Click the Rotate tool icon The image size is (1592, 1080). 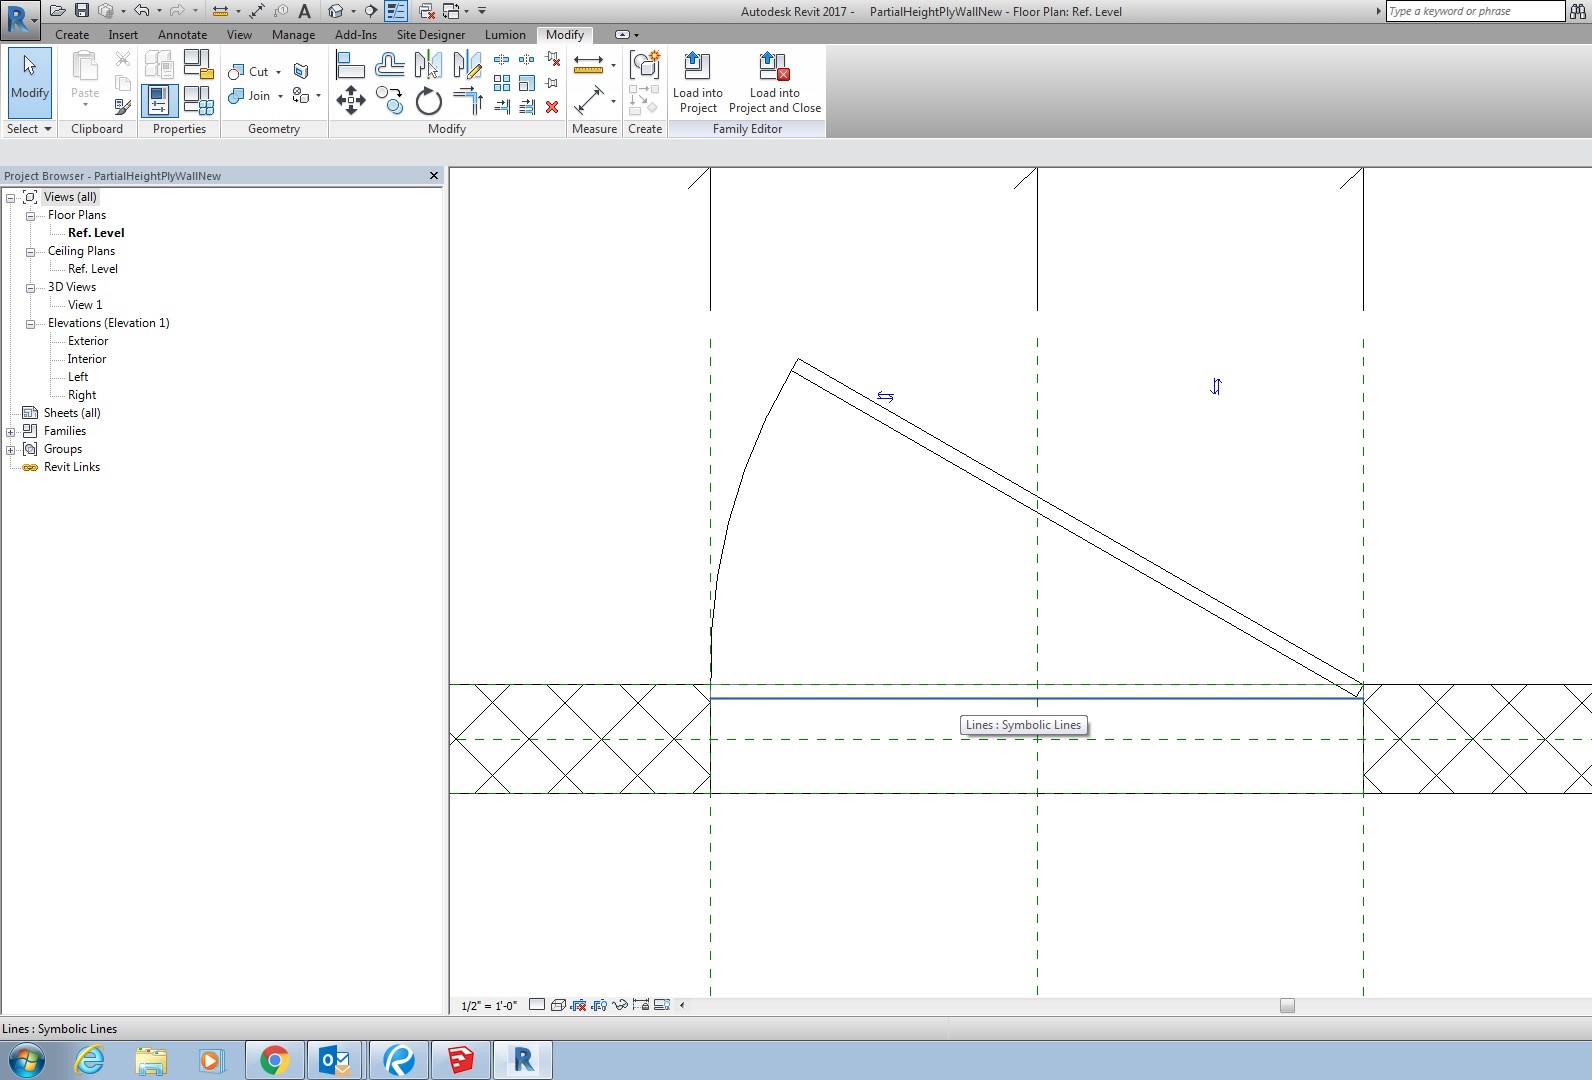coord(428,101)
